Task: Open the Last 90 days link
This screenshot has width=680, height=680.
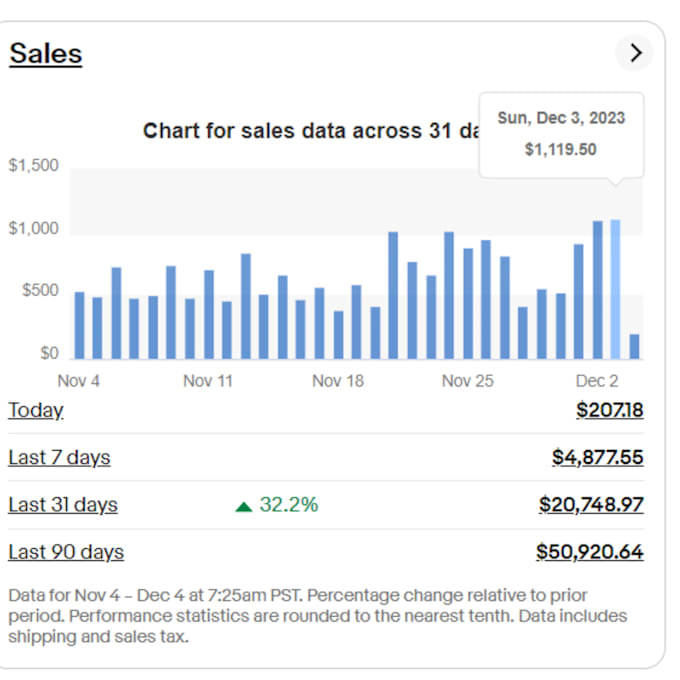Action: click(66, 552)
